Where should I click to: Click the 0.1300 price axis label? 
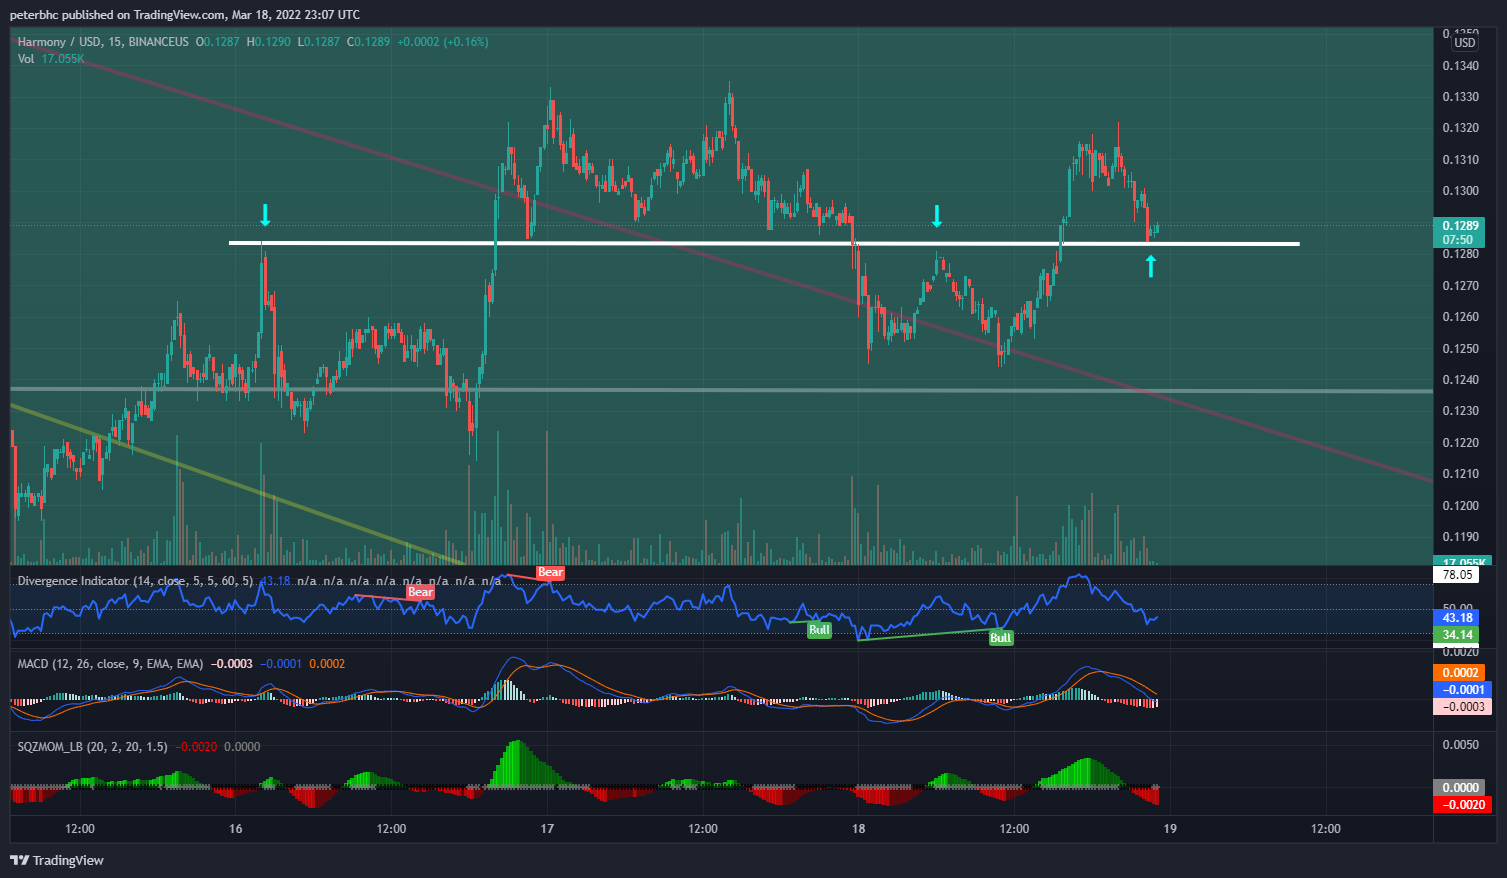[1460, 191]
